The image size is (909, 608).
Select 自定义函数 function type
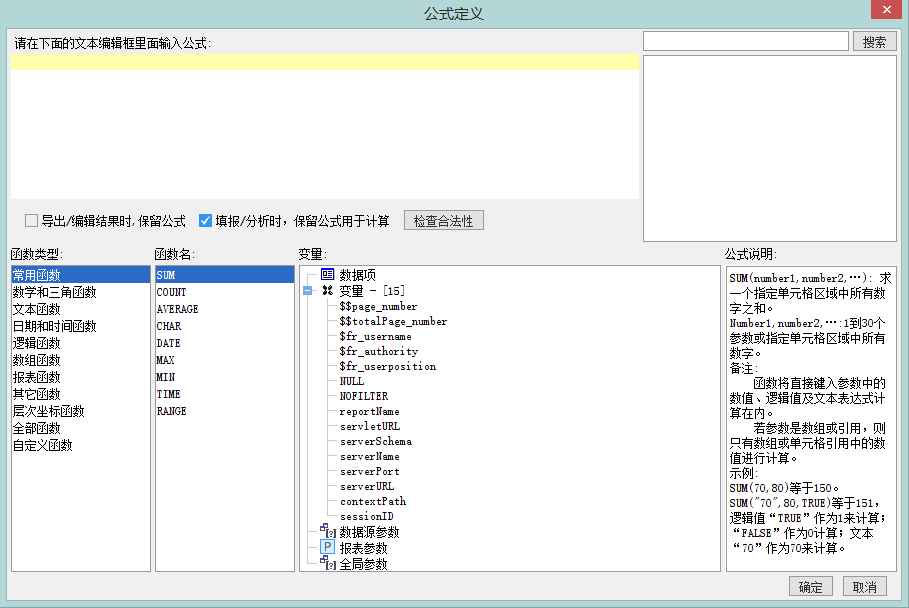pyautogui.click(x=81, y=445)
